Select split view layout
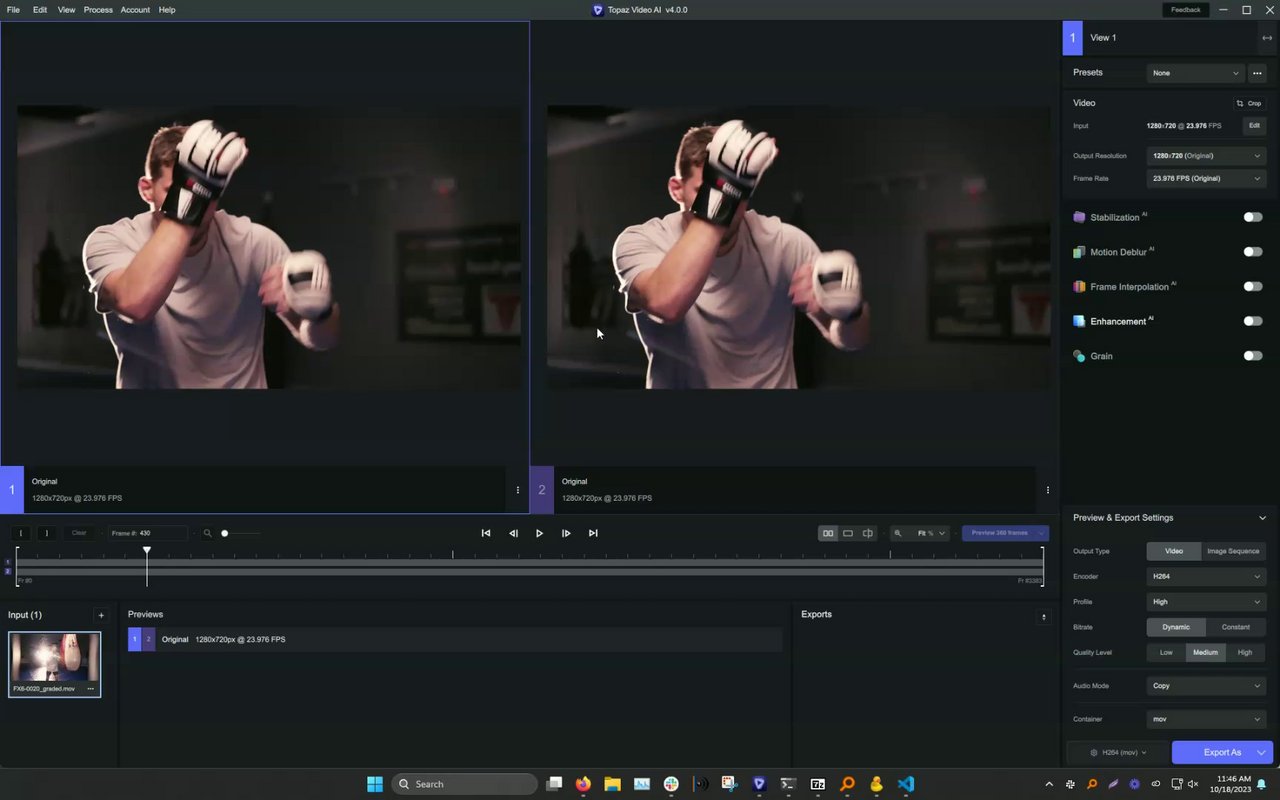 pos(868,533)
